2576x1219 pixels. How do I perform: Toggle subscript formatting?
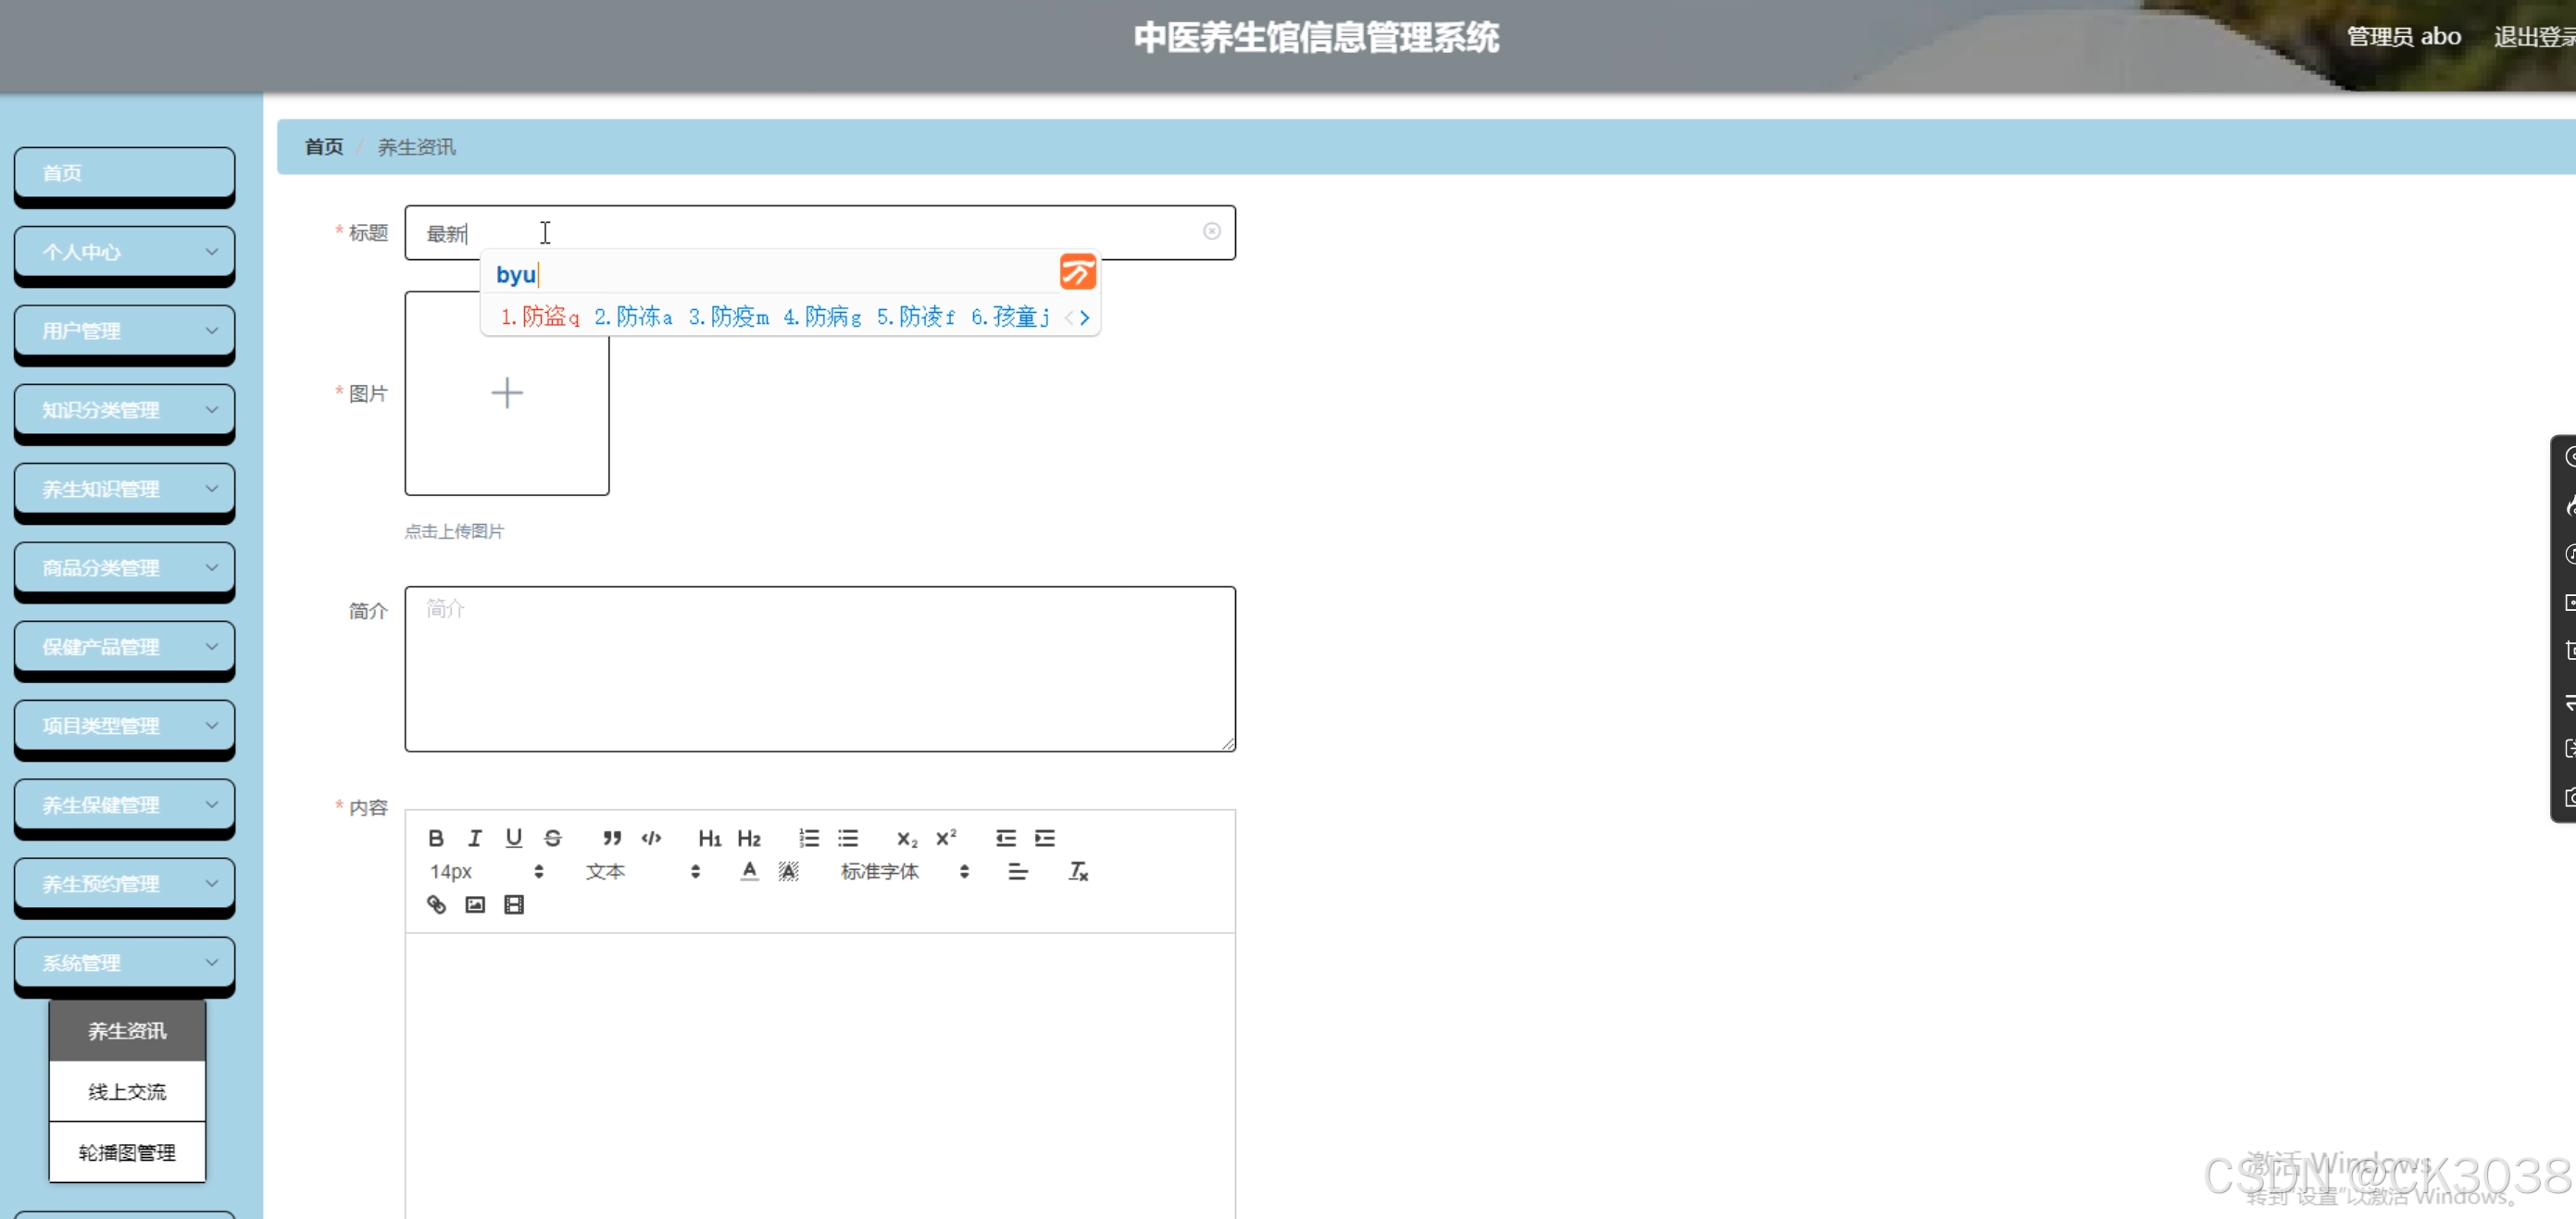906,838
